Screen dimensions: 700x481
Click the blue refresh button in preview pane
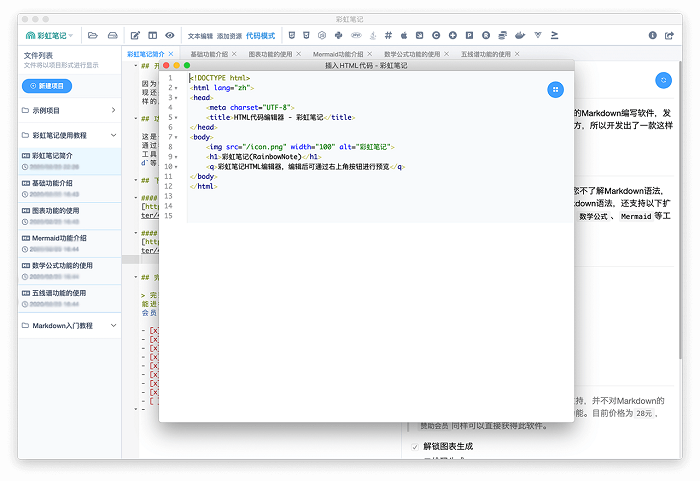coord(662,80)
